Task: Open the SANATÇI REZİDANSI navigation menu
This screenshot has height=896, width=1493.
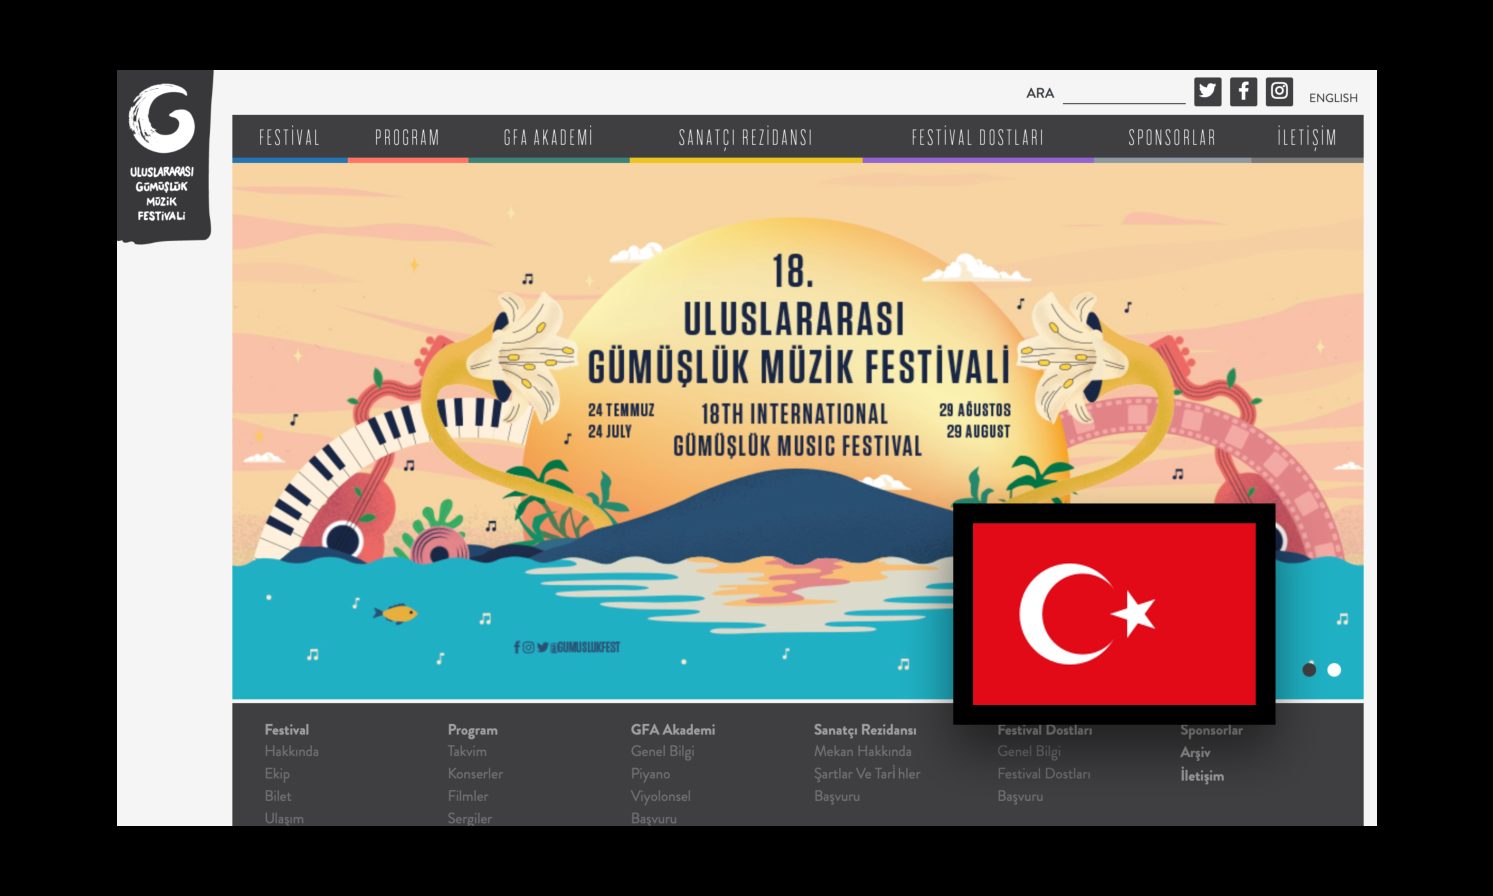Action: coord(745,138)
